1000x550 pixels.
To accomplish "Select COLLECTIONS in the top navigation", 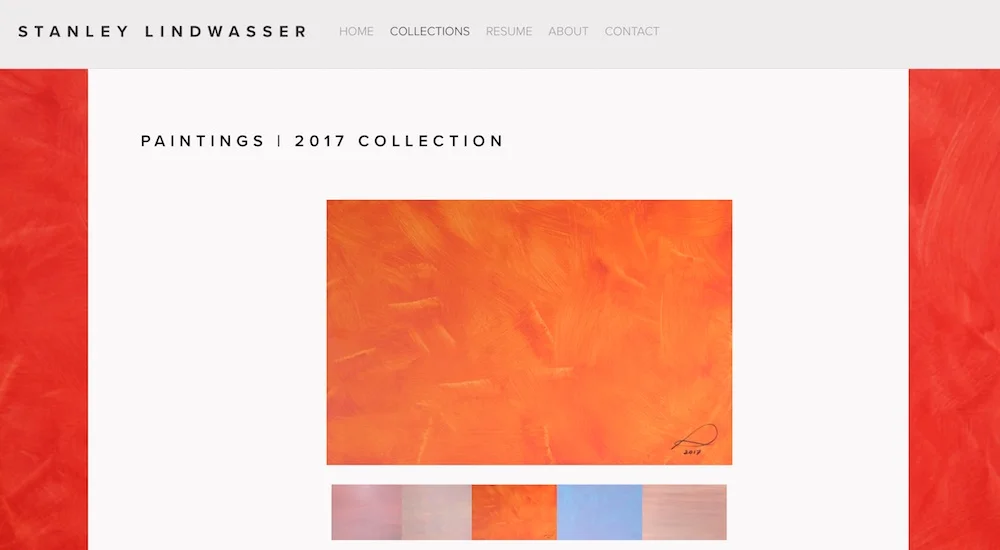I will click(x=430, y=31).
